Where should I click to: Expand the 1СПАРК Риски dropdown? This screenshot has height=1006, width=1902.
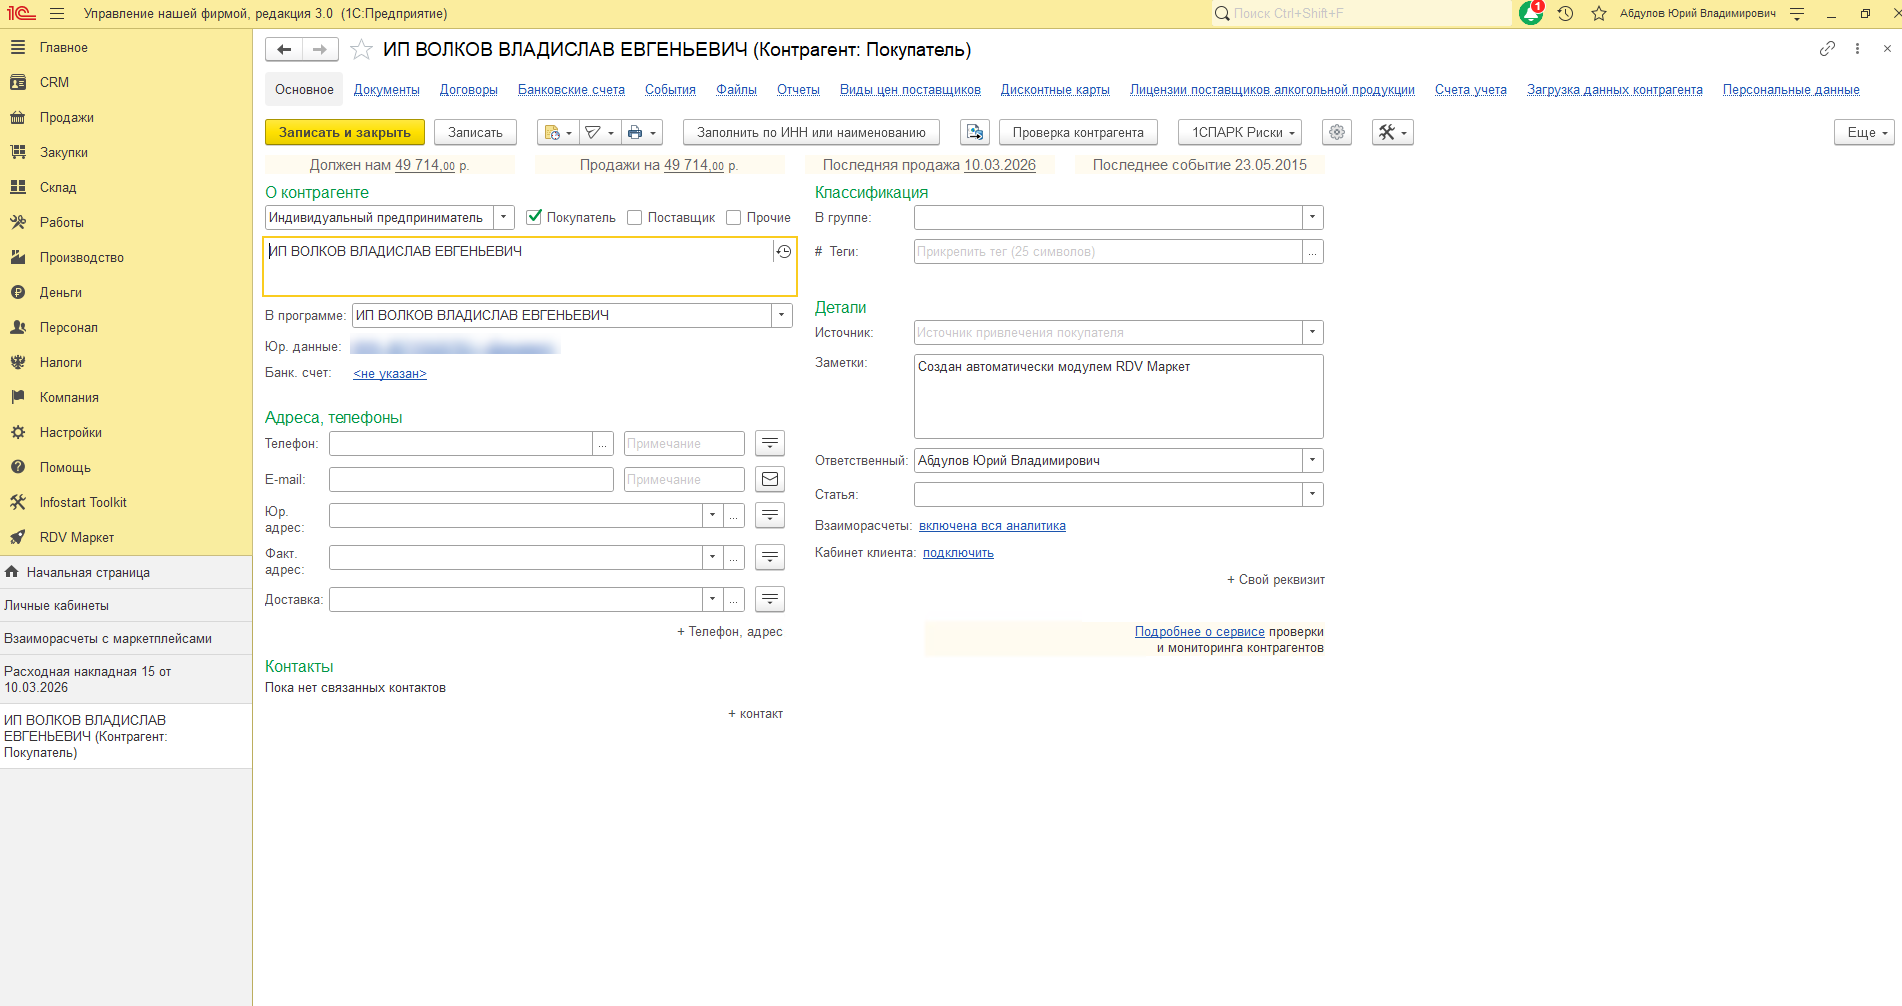pyautogui.click(x=1240, y=133)
